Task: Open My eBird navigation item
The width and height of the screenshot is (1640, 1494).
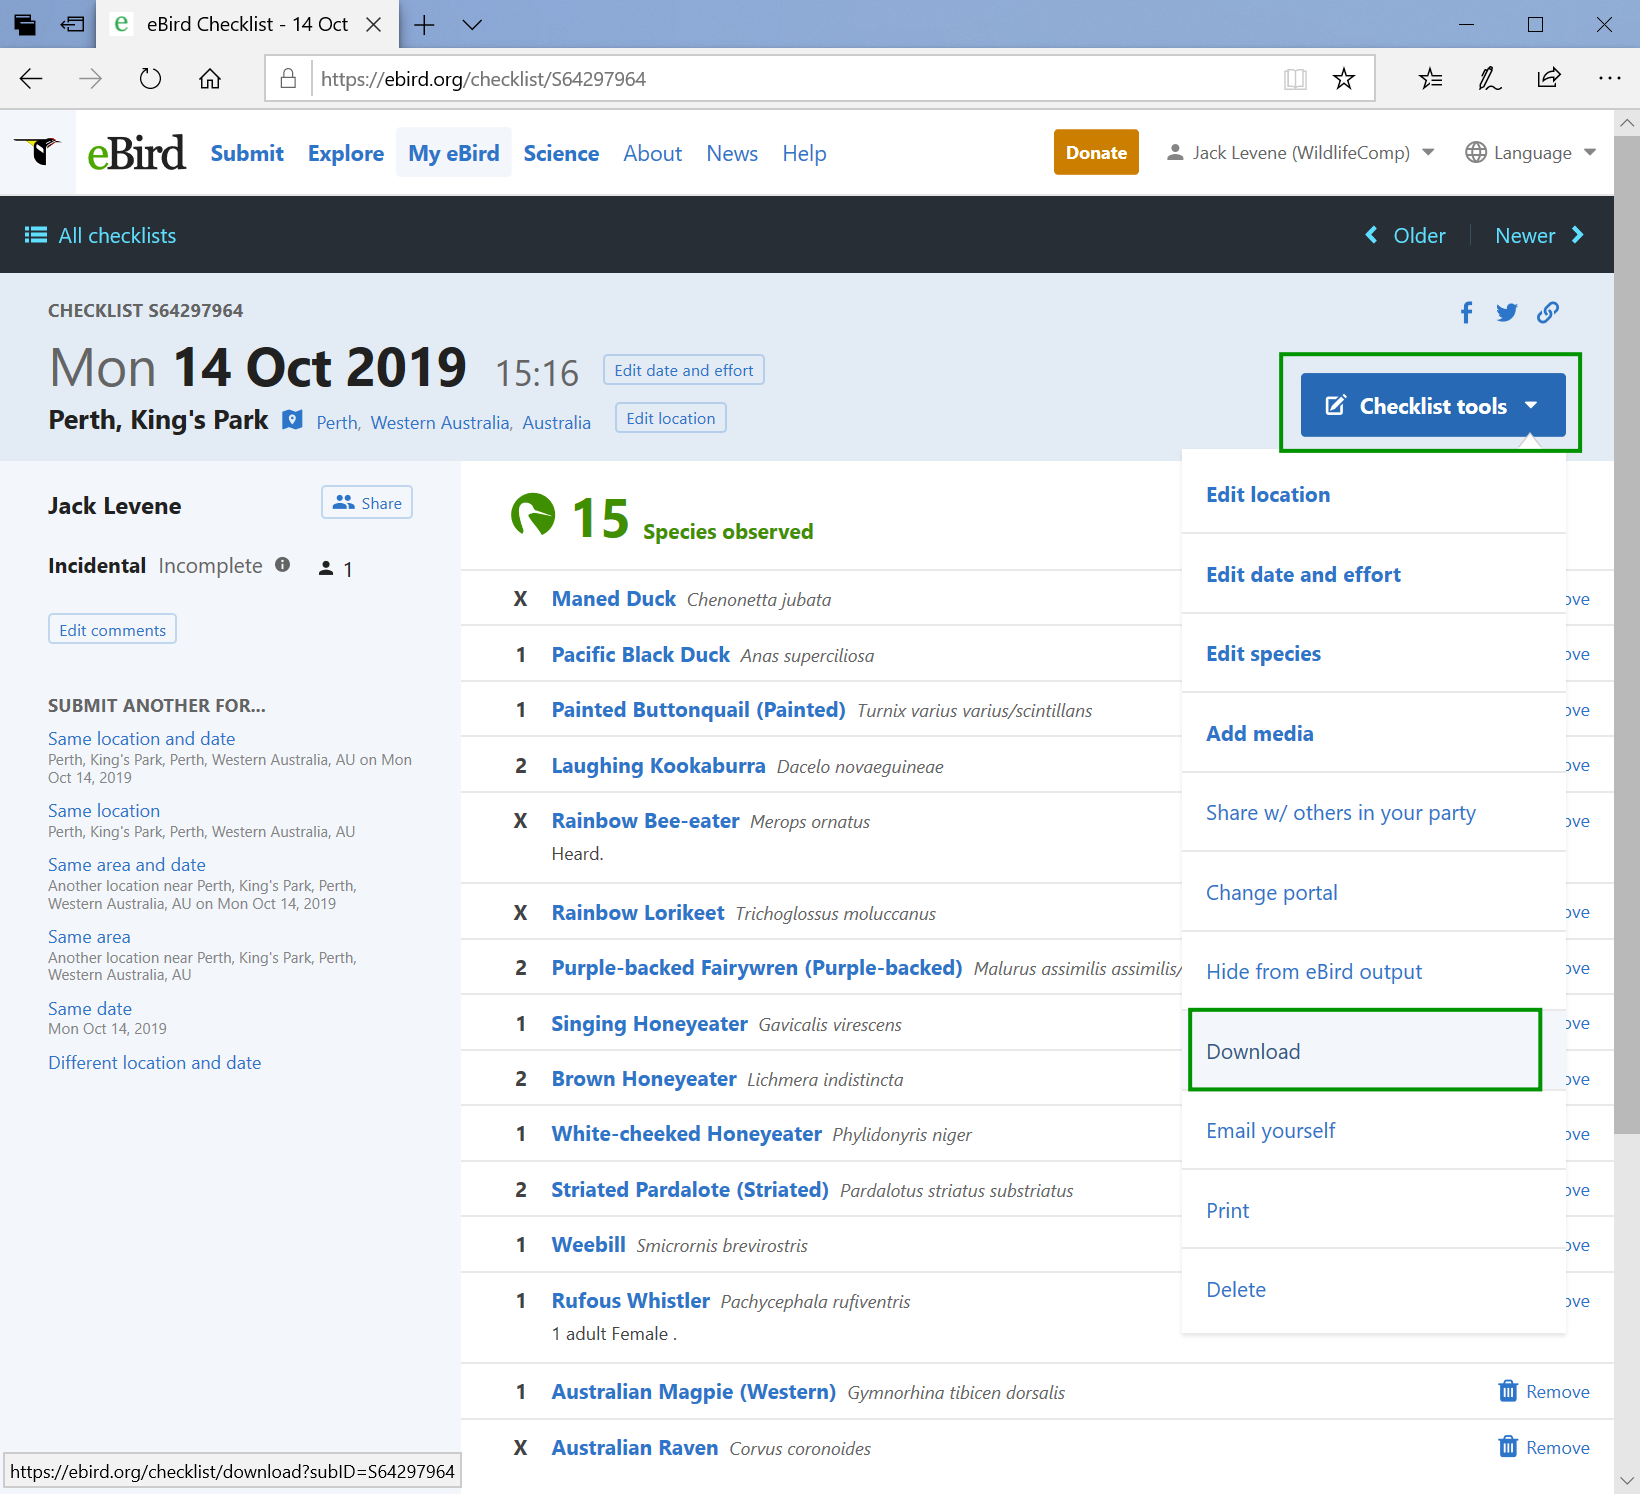Action: point(454,153)
